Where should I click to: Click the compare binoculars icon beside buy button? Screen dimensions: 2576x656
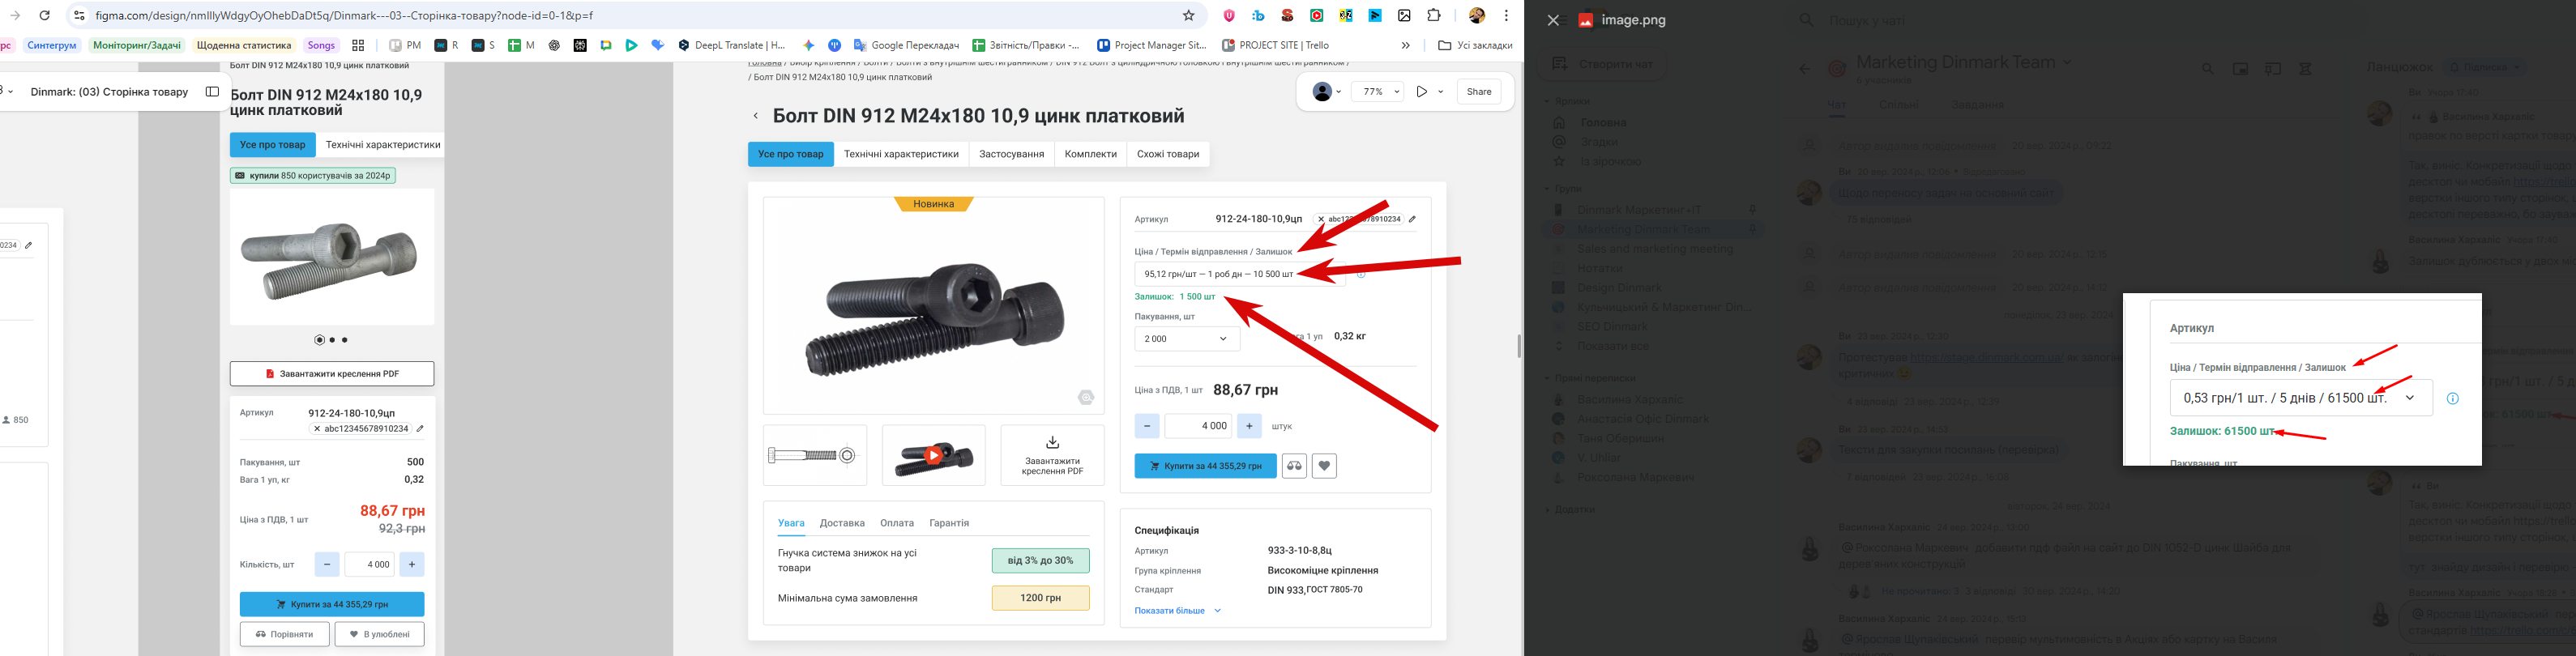pos(1294,466)
